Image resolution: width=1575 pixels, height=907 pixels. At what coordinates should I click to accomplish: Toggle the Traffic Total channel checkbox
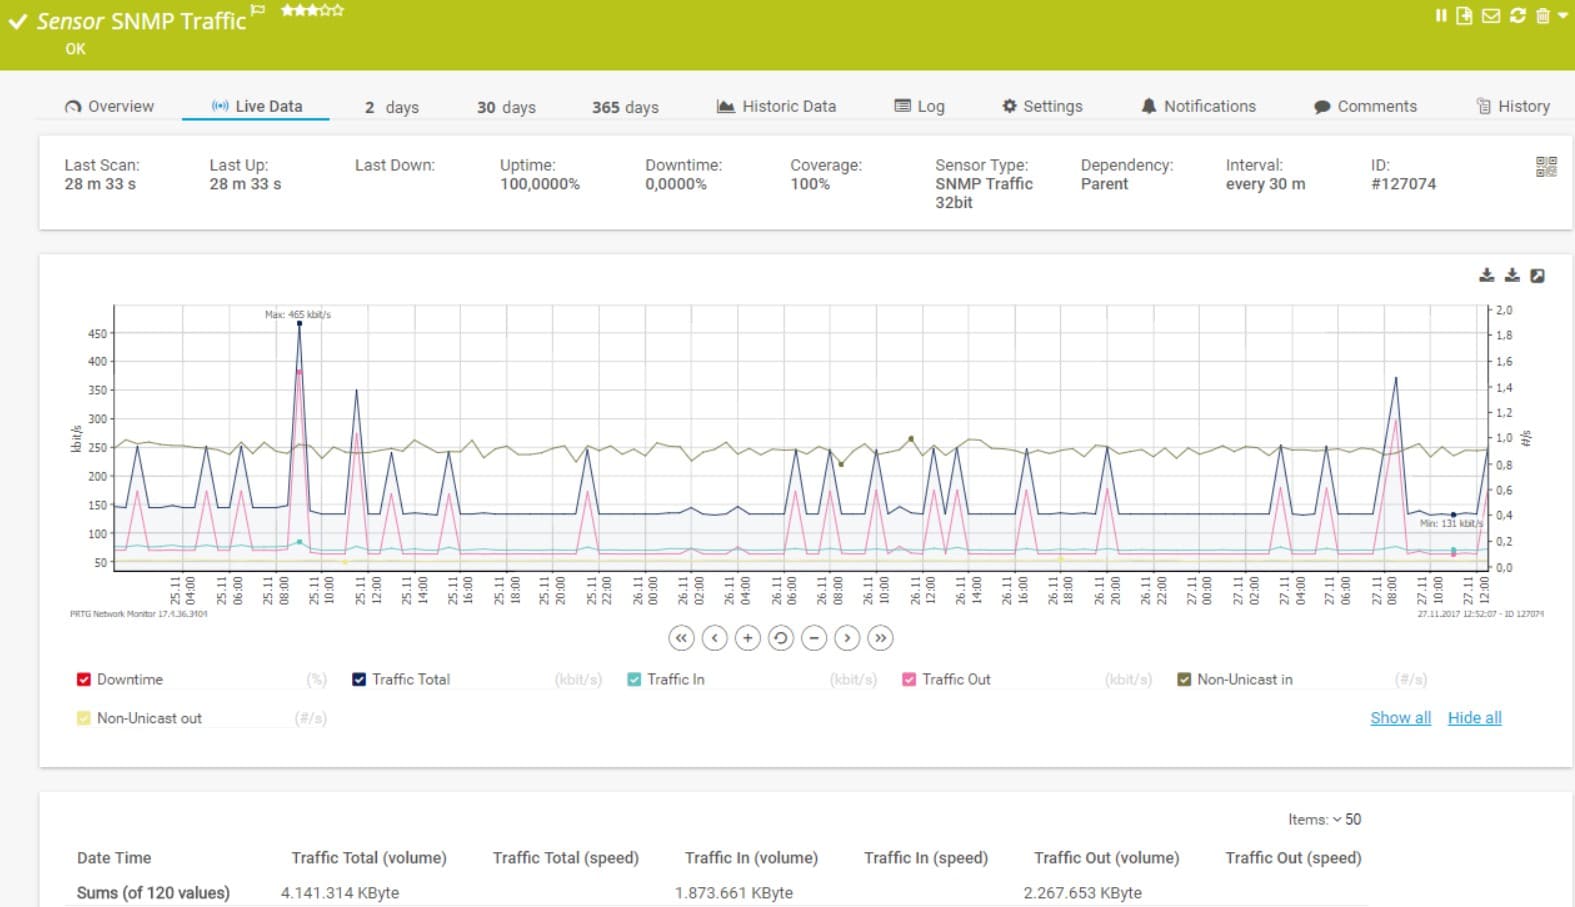coord(359,680)
